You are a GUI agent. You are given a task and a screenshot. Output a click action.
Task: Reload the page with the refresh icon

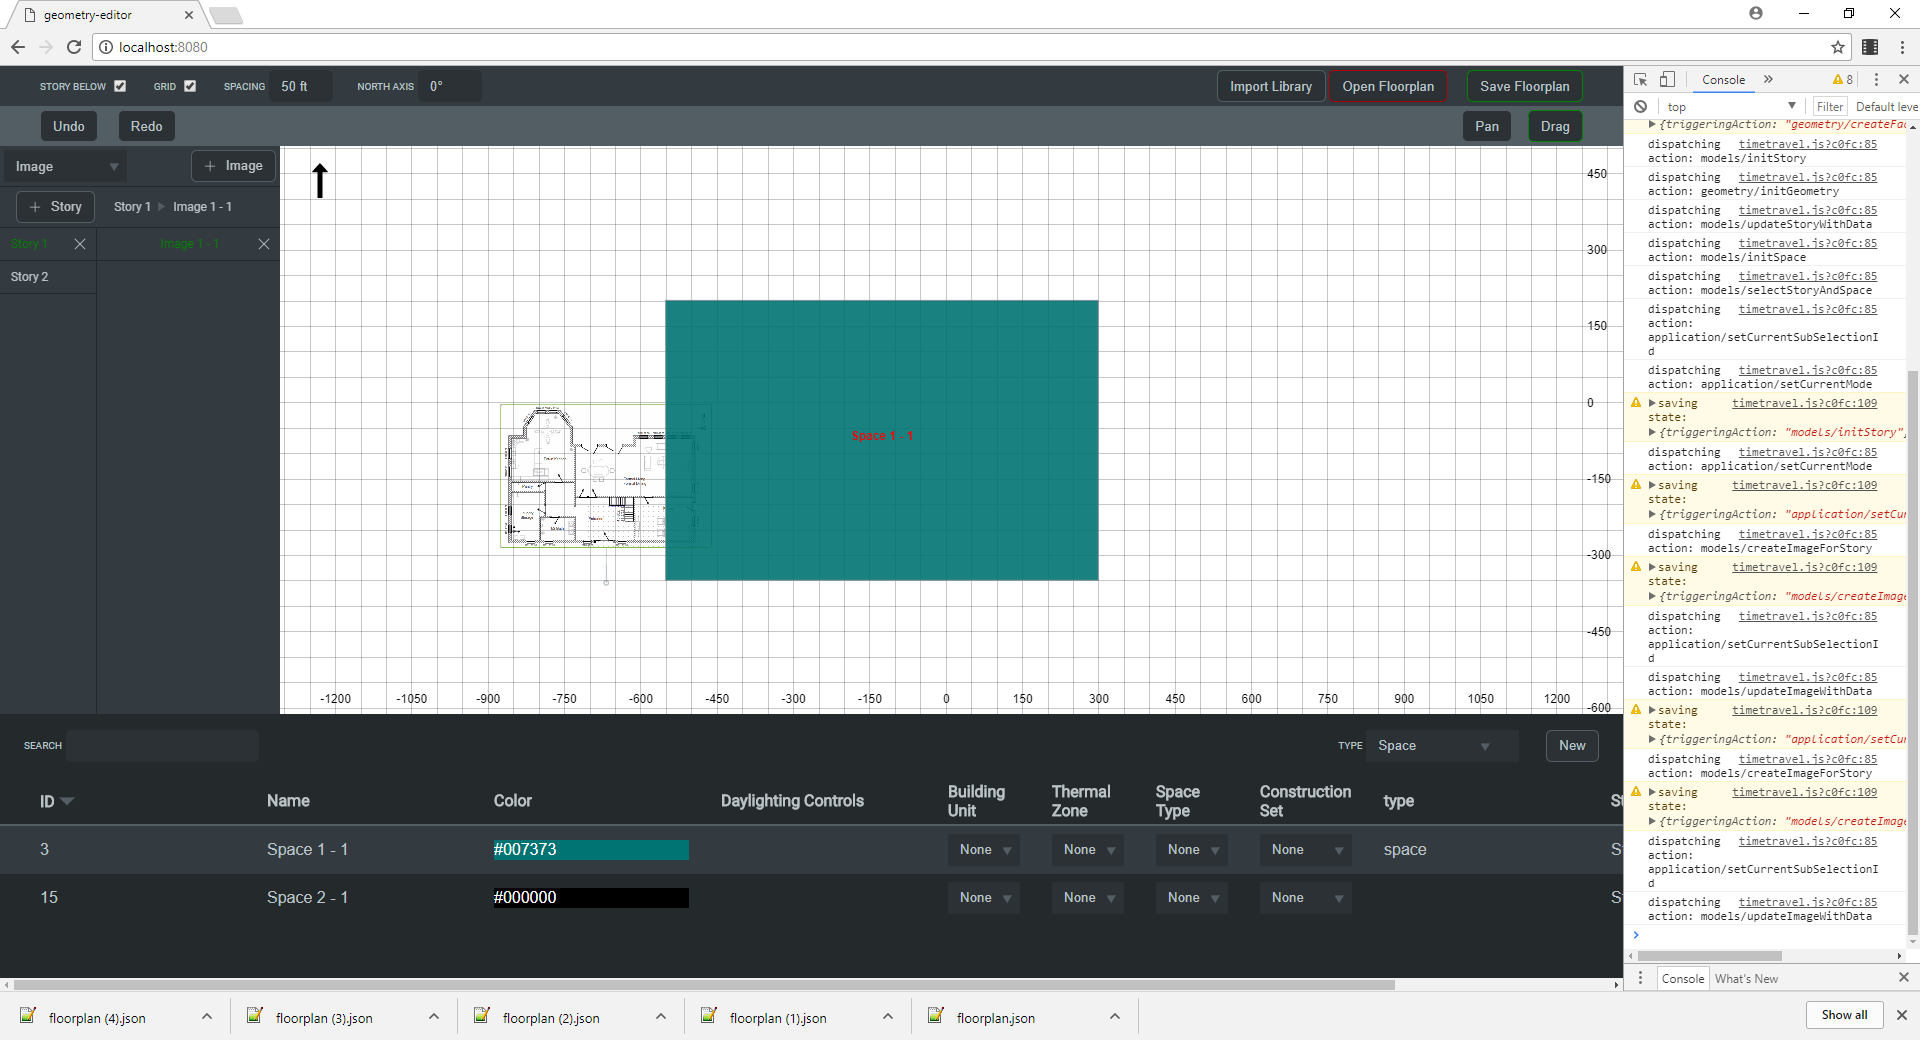[73, 47]
